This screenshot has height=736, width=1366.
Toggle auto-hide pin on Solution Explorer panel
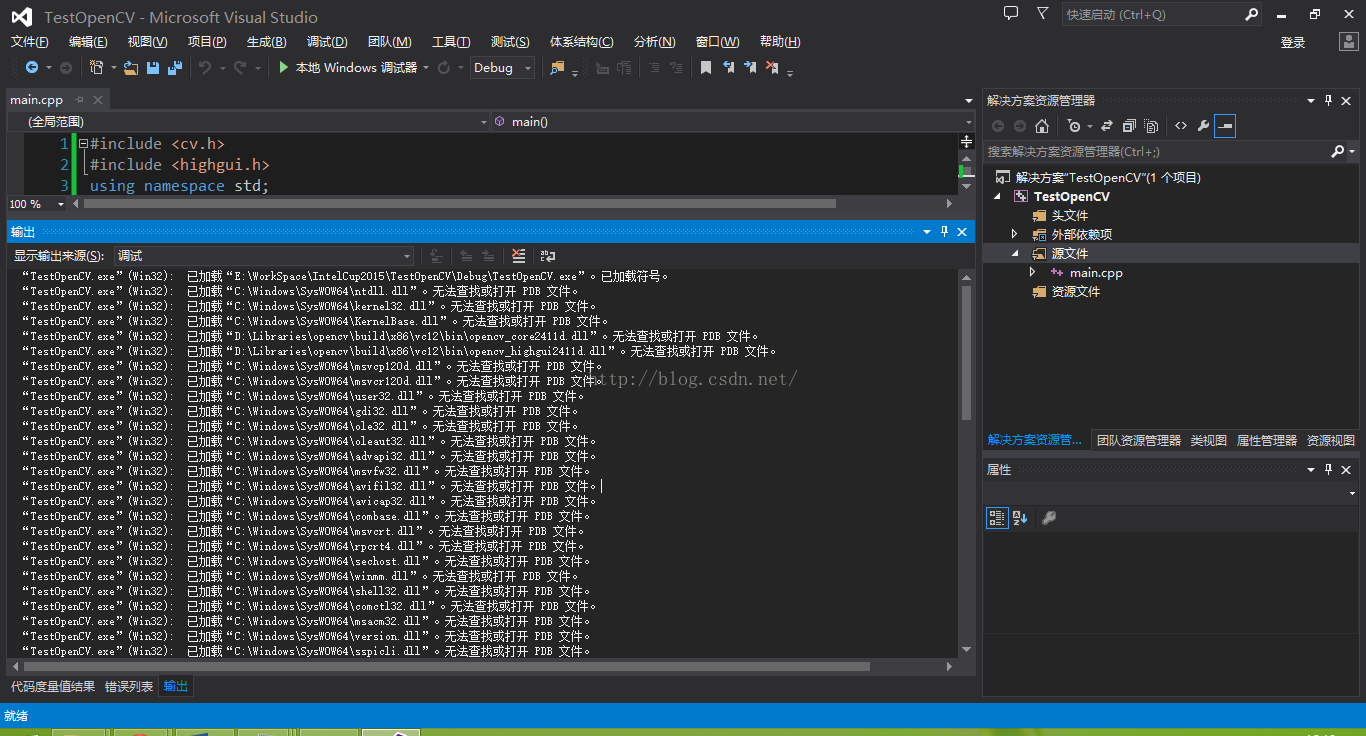coord(1329,100)
